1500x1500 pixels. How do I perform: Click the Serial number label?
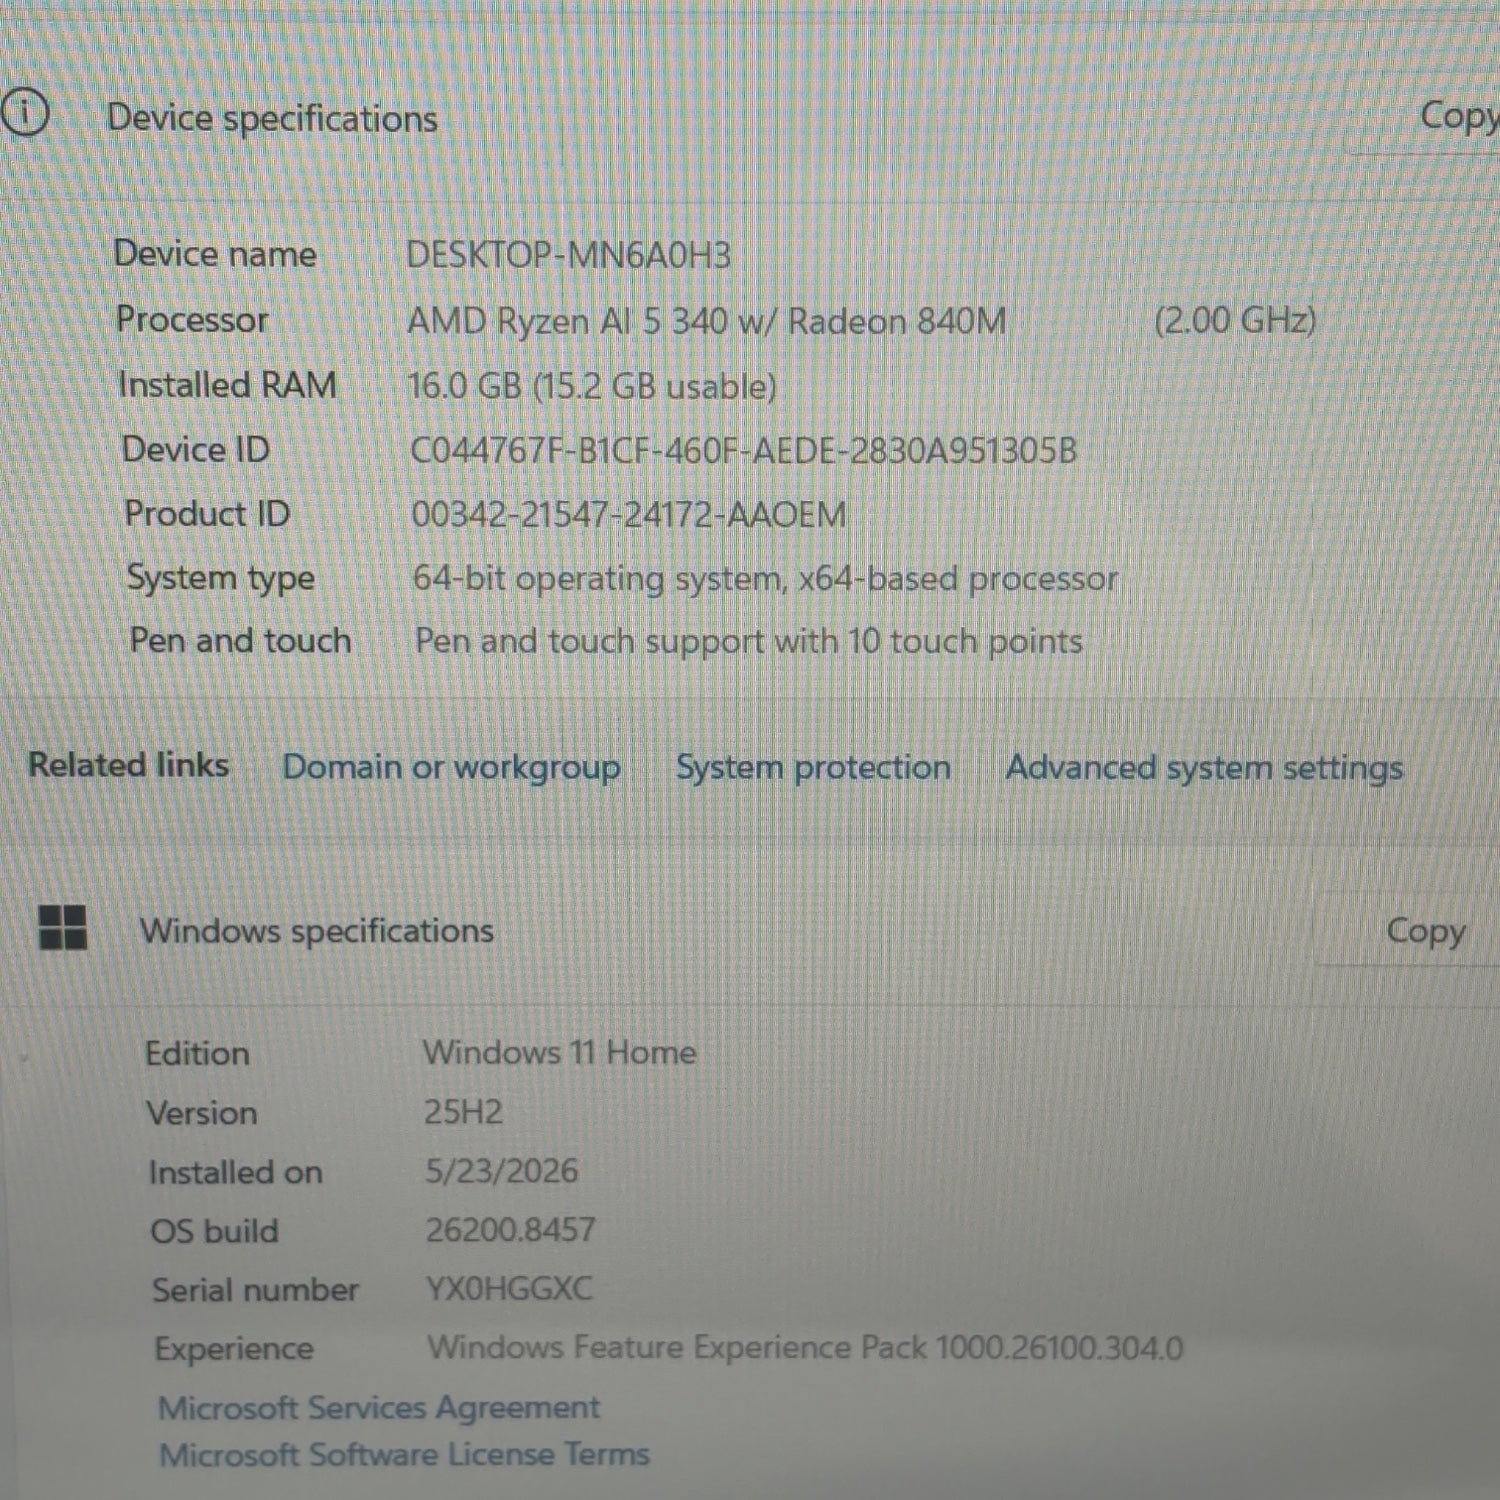coord(255,1290)
